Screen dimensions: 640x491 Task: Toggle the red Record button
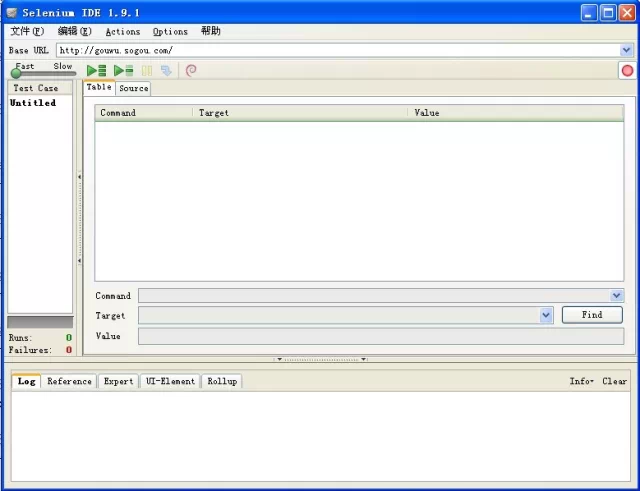tap(627, 71)
